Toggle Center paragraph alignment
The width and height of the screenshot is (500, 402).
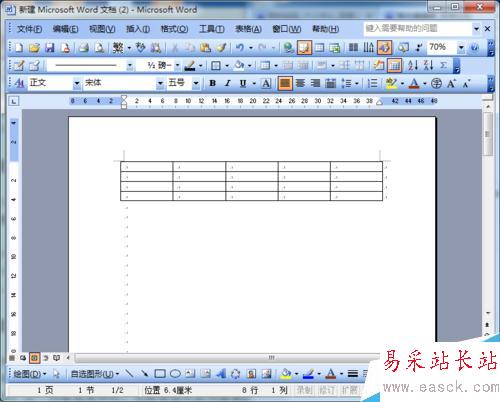tap(300, 83)
